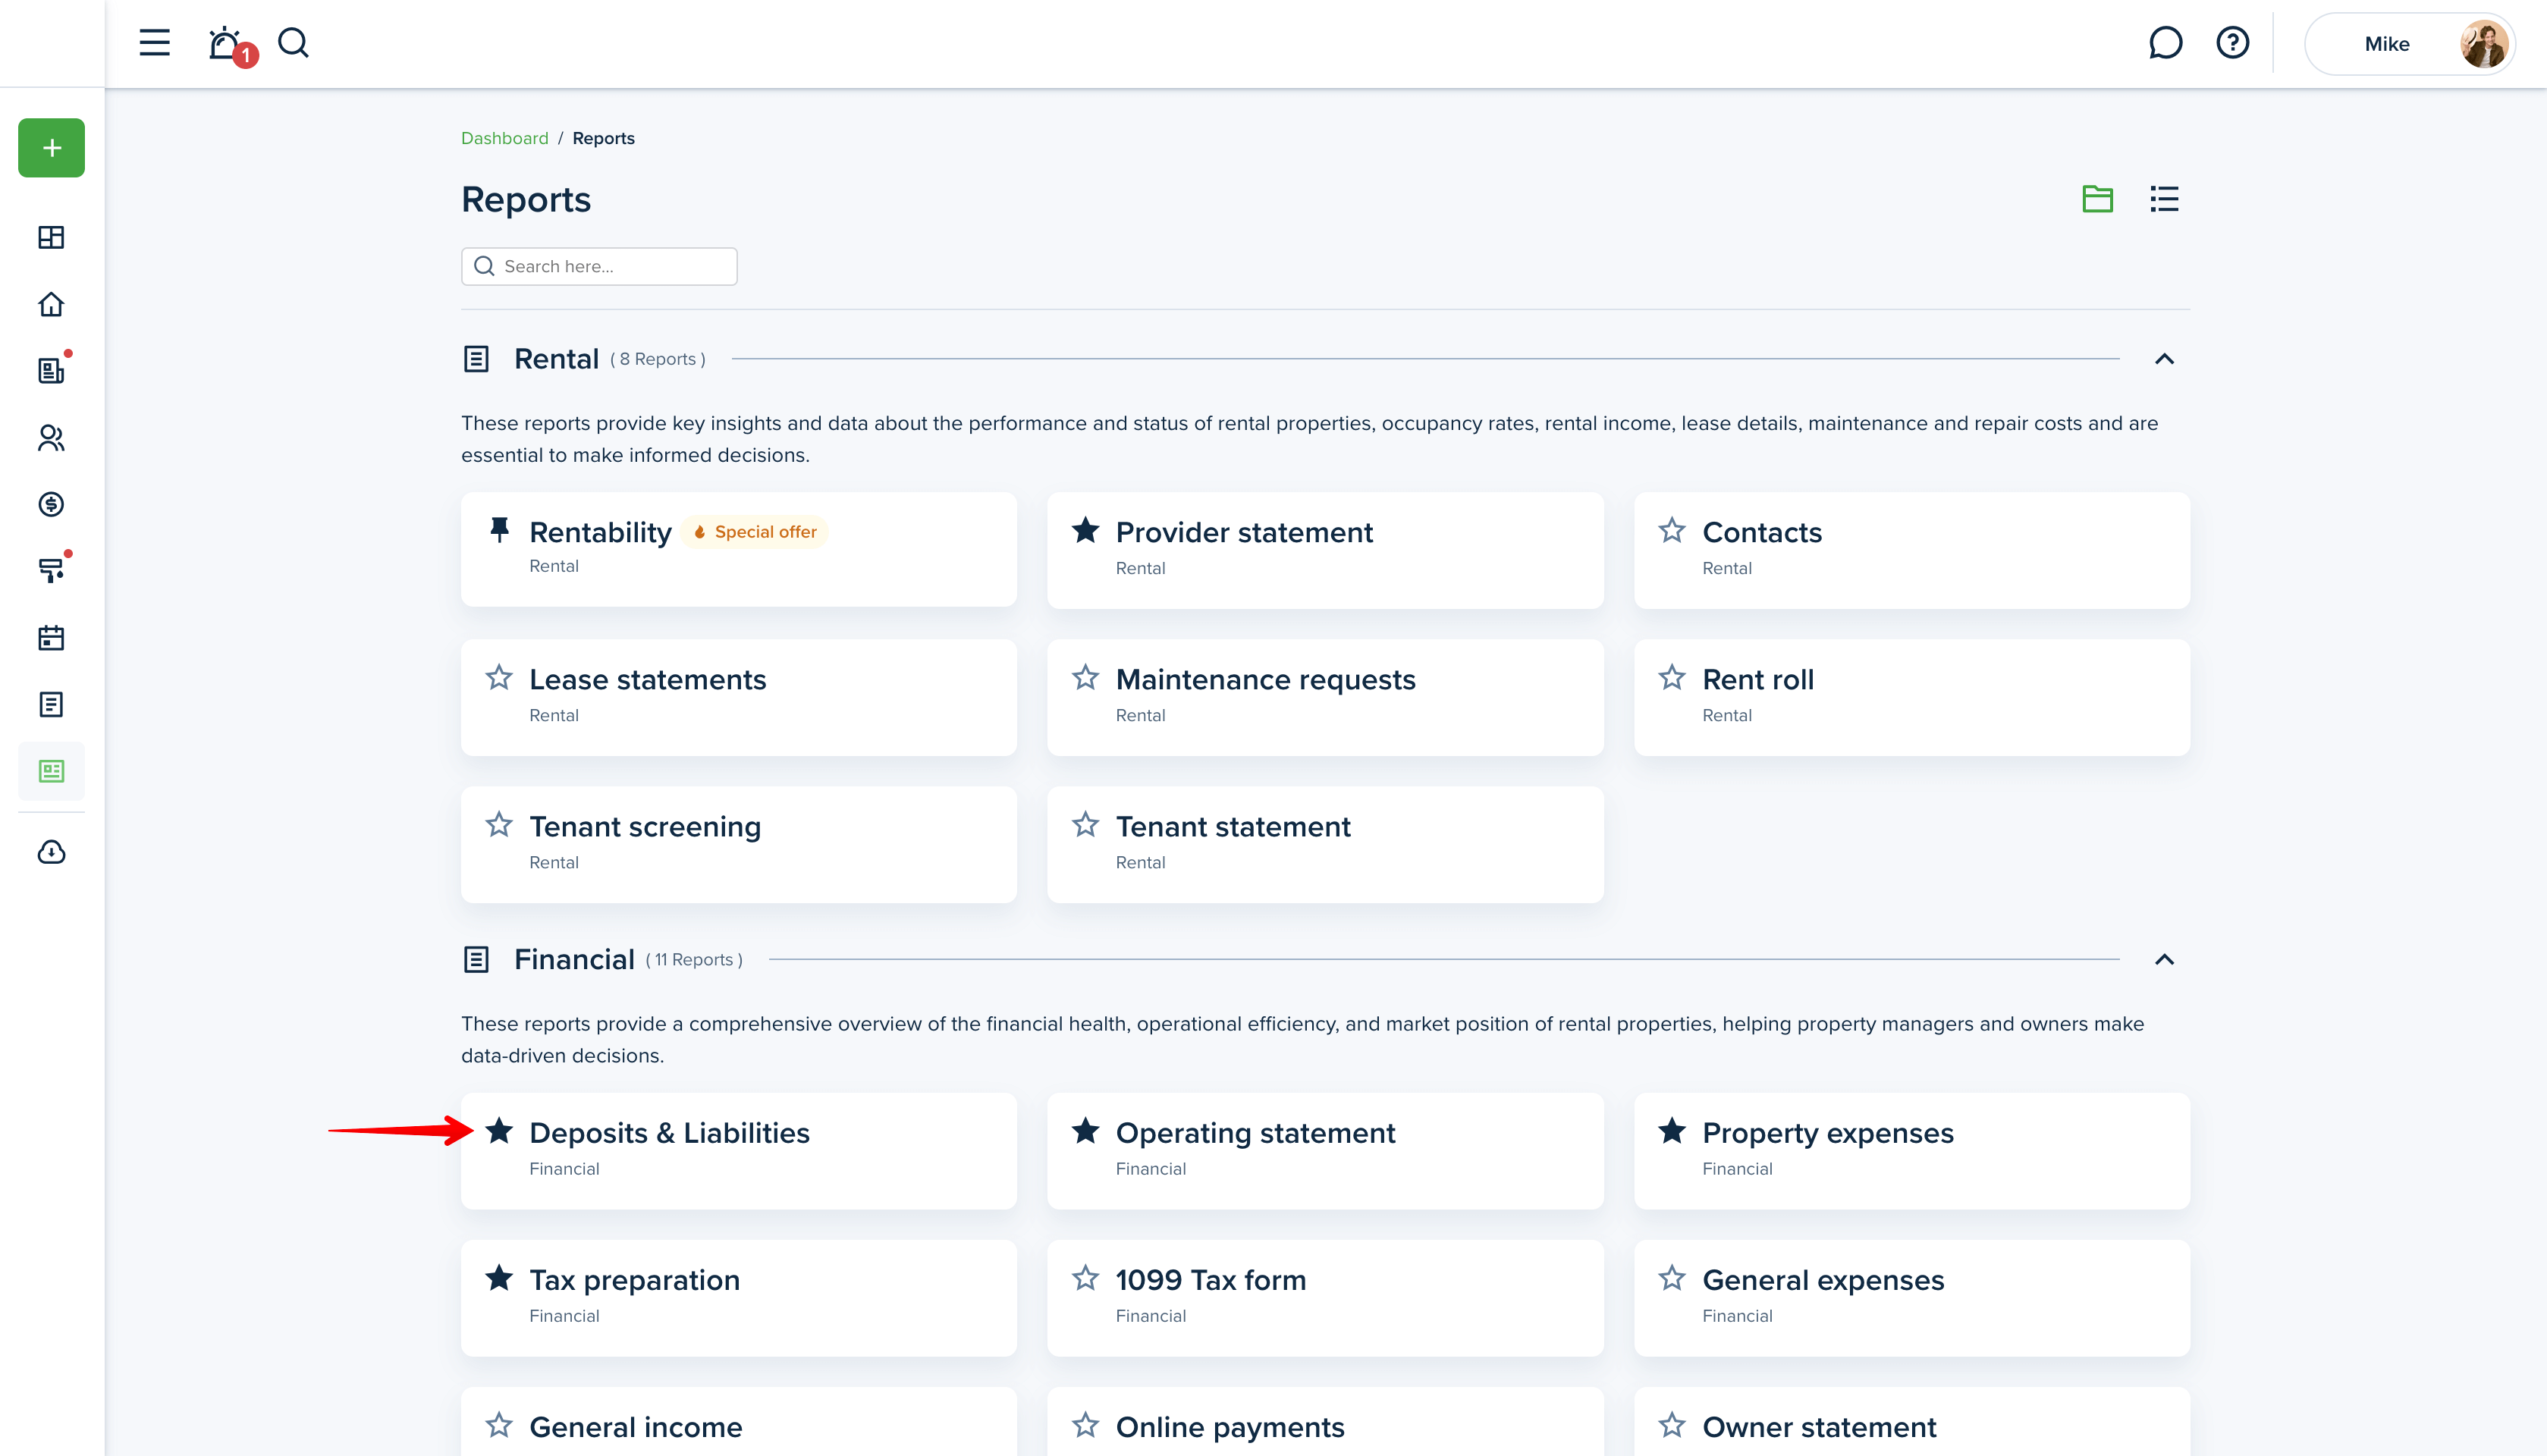Screen dimensions: 2547x1456
Task: Unfavorite the Deposits & Liabilities star
Action: 499,1131
